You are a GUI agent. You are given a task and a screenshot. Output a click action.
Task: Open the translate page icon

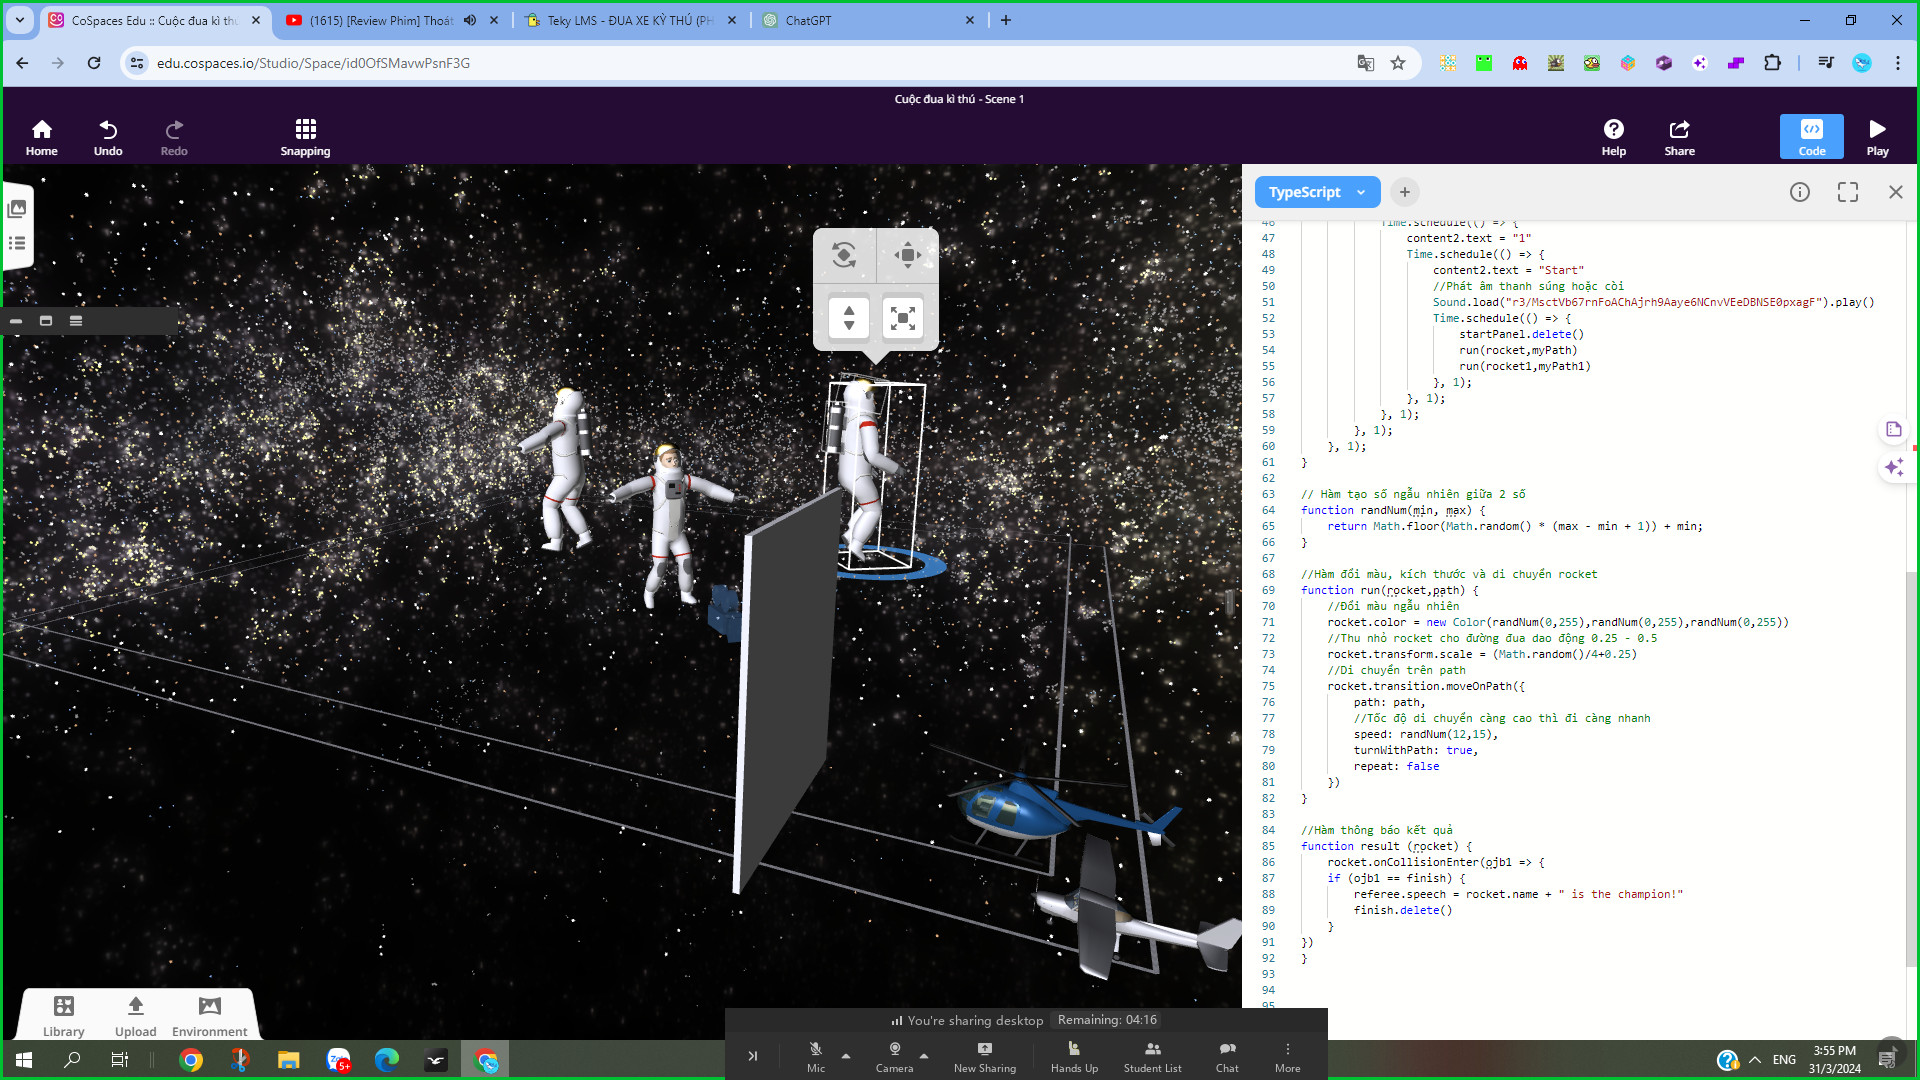1365,63
